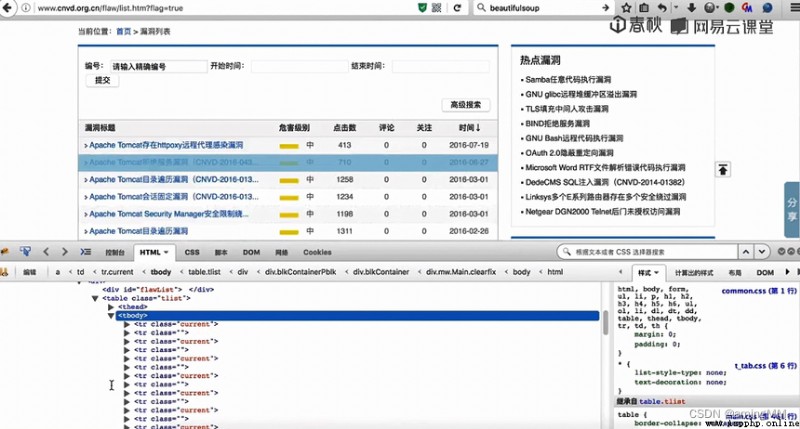800x429 pixels.
Task: Bookmark this page with the star icon
Action: click(627, 8)
